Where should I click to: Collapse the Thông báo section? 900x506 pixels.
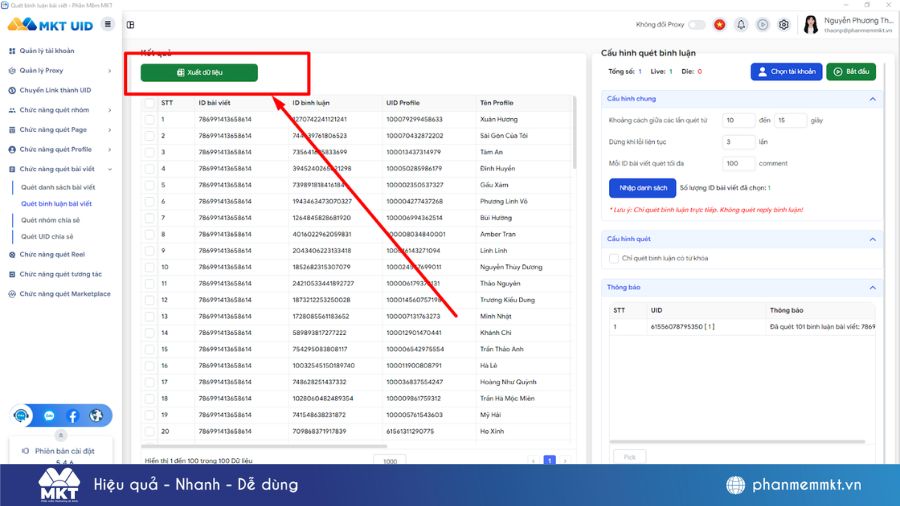[x=872, y=287]
